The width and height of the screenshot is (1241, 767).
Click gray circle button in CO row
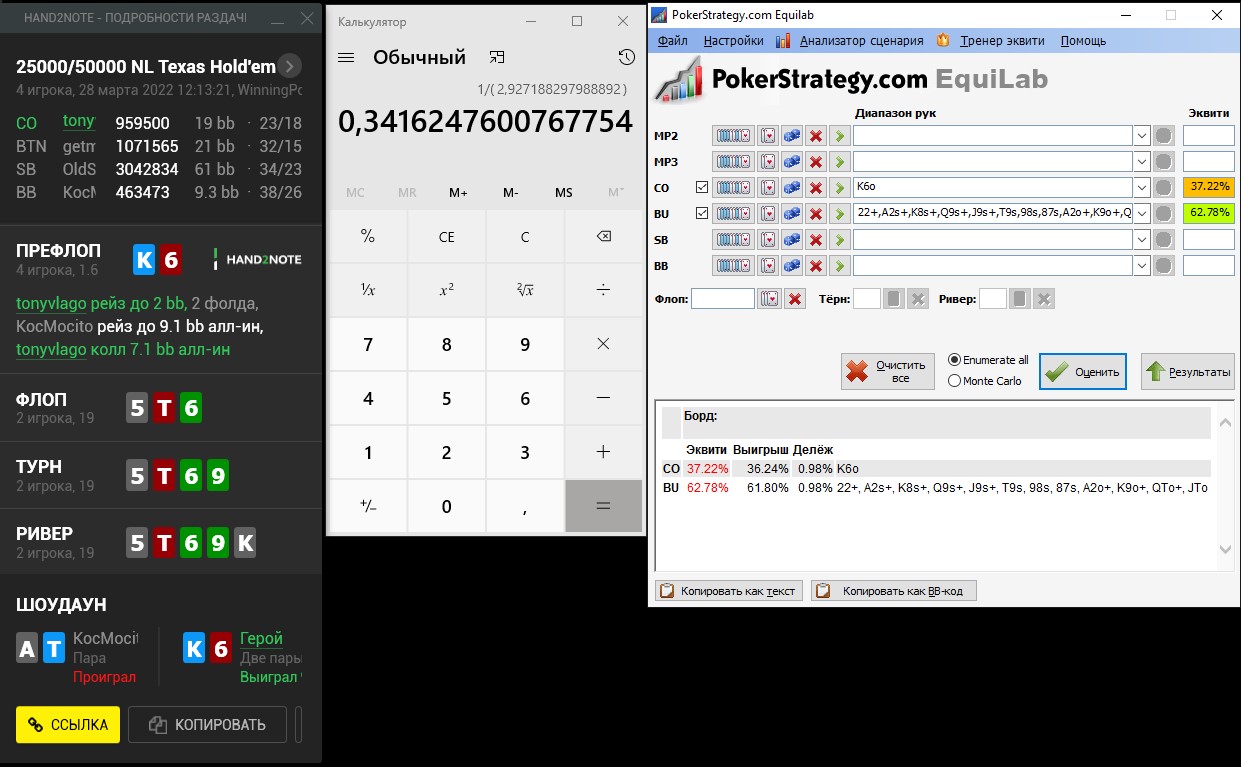coord(1164,187)
